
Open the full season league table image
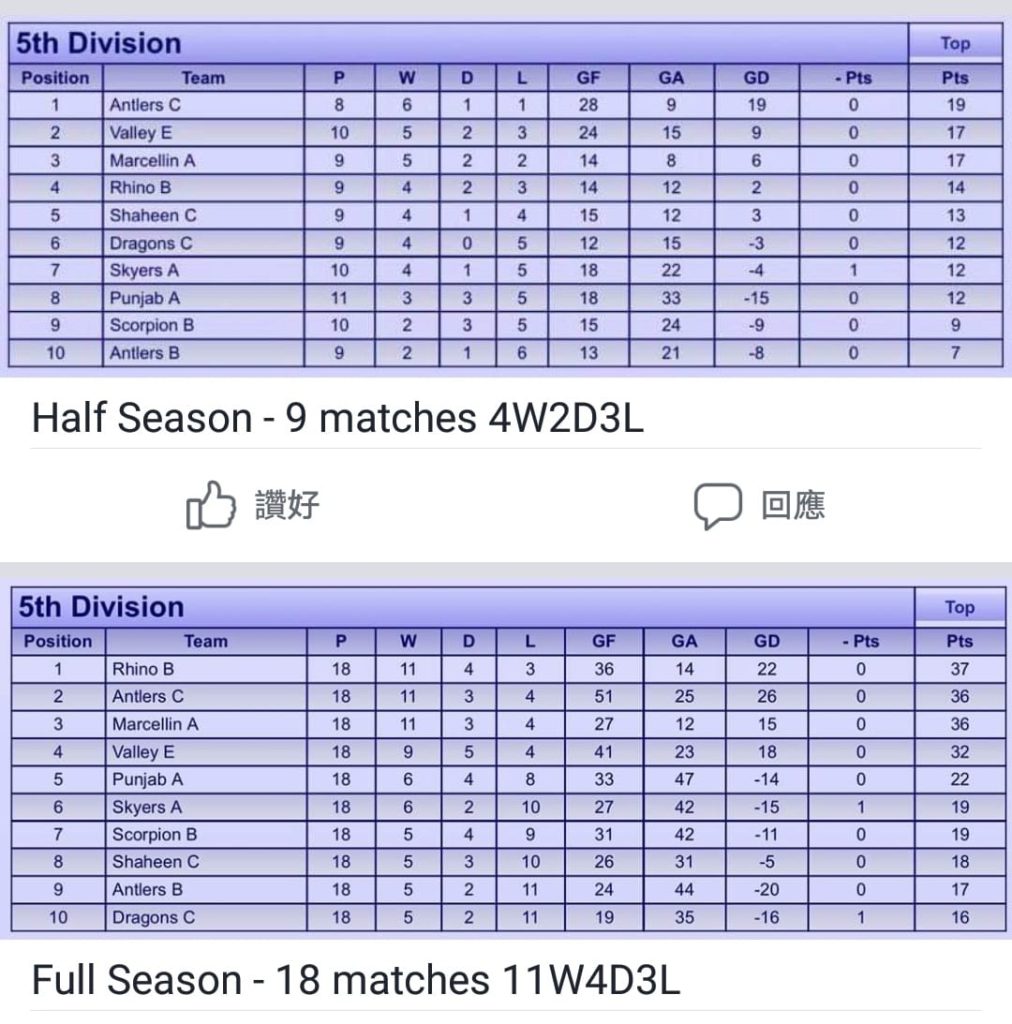506,759
